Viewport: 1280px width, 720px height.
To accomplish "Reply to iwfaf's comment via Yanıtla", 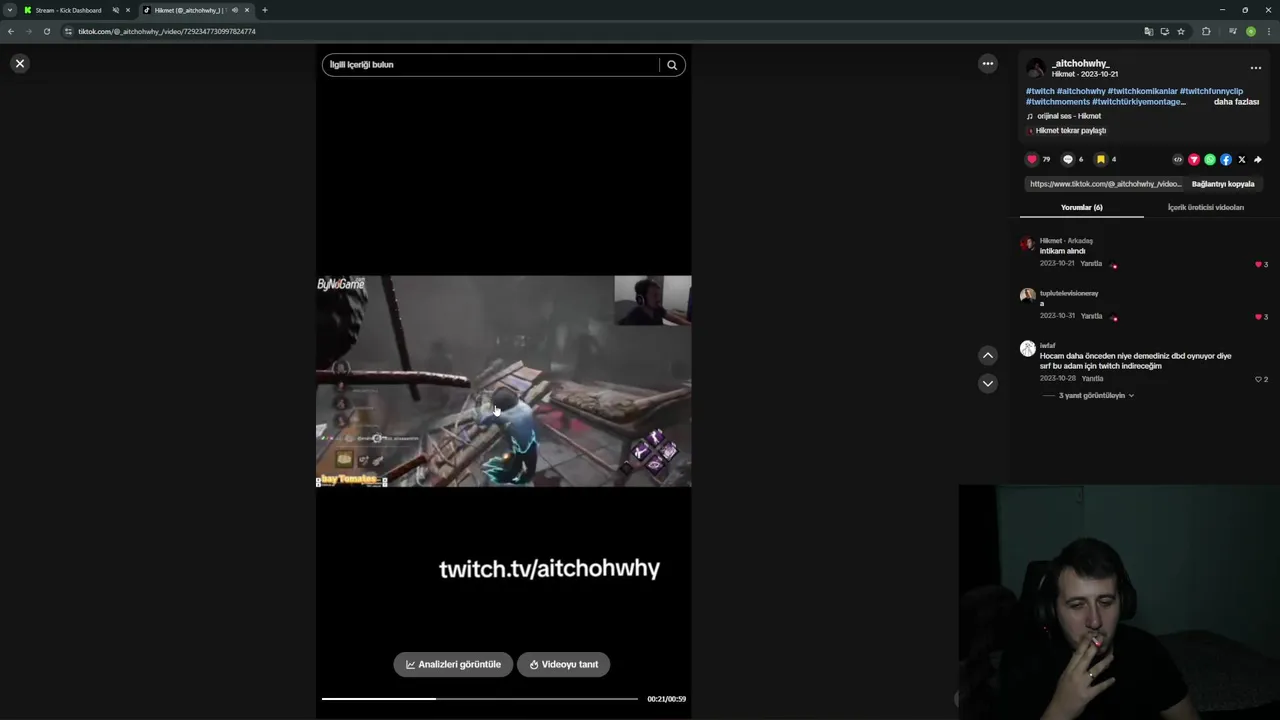I will tap(1092, 379).
